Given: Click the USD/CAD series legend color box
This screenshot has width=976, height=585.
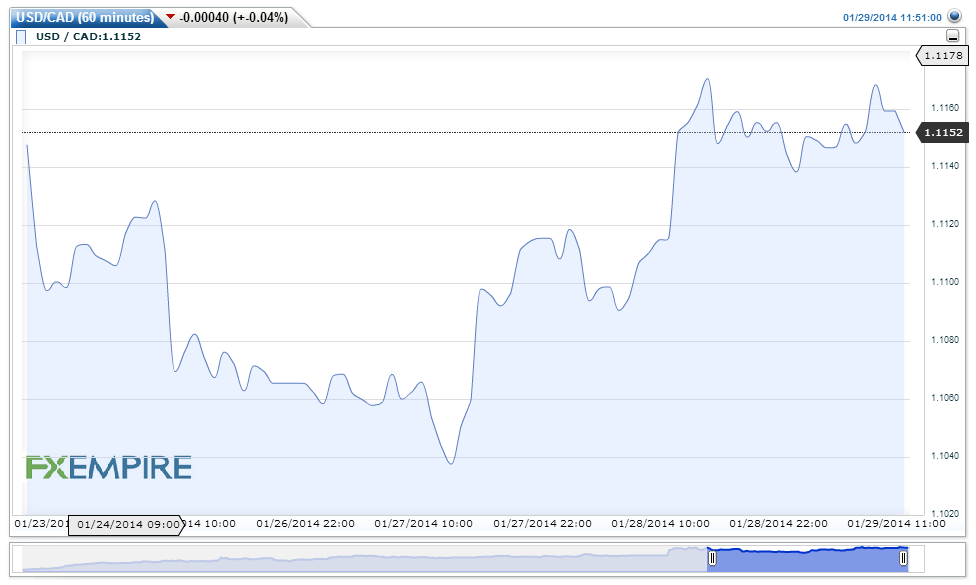Looking at the screenshot, I should [x=21, y=37].
